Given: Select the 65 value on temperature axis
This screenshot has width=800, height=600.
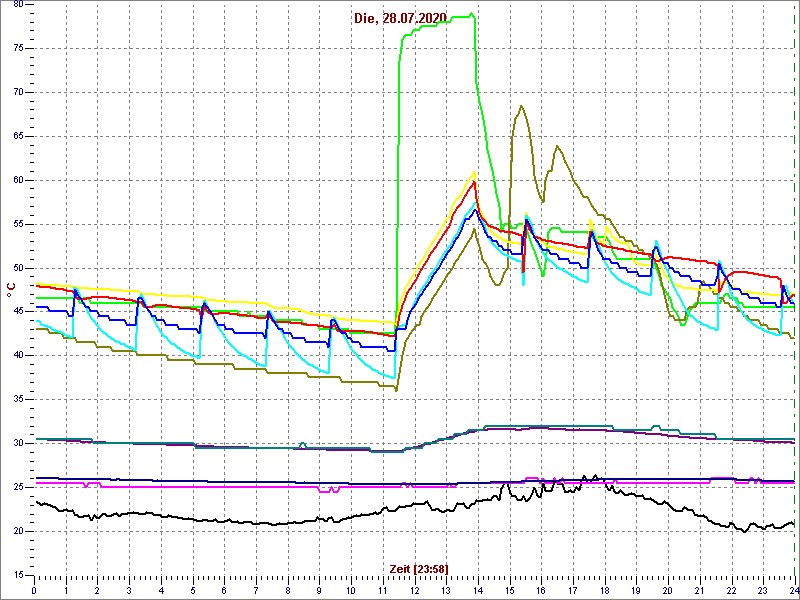Looking at the screenshot, I should tap(17, 136).
